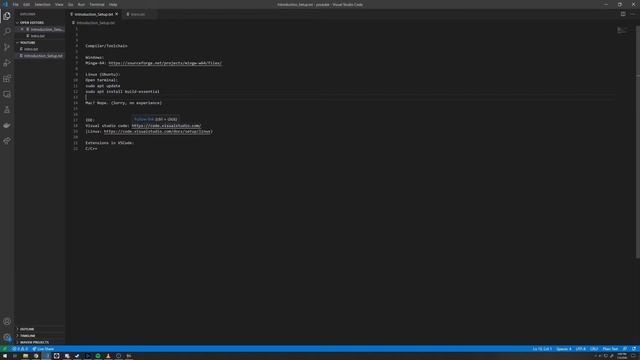640x360 pixels.
Task: Expand the Maven Projects section
Action: [40, 342]
